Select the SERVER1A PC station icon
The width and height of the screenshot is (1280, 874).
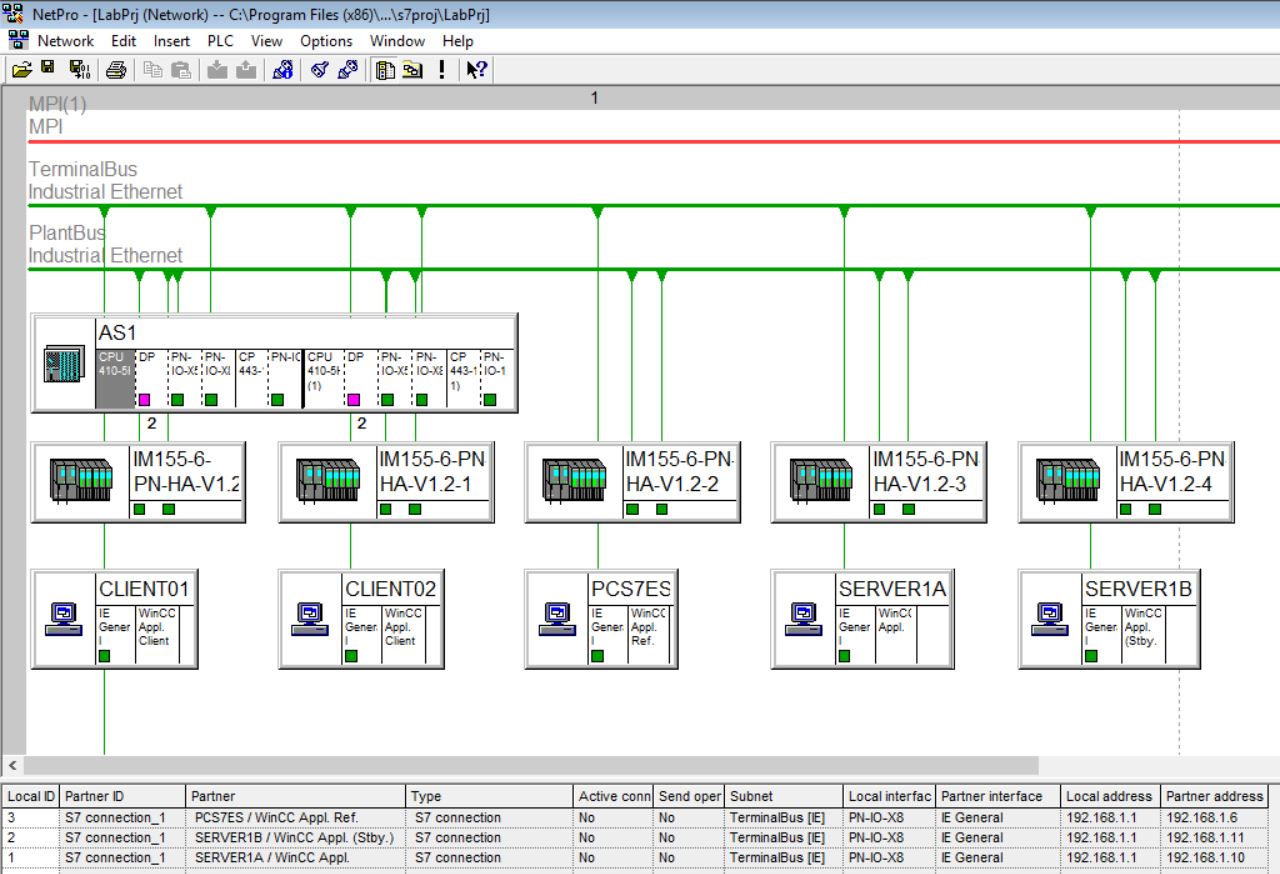[x=804, y=619]
